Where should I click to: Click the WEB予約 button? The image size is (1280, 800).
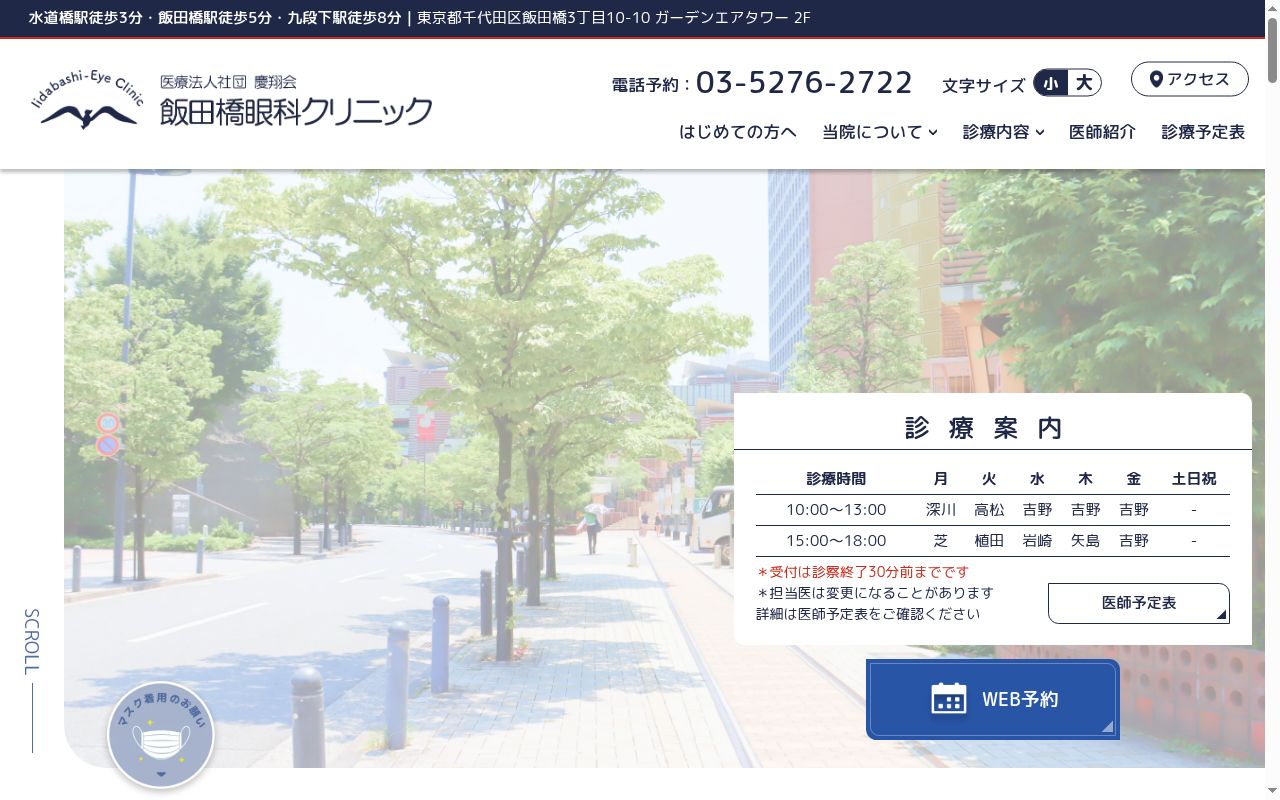pyautogui.click(x=993, y=699)
